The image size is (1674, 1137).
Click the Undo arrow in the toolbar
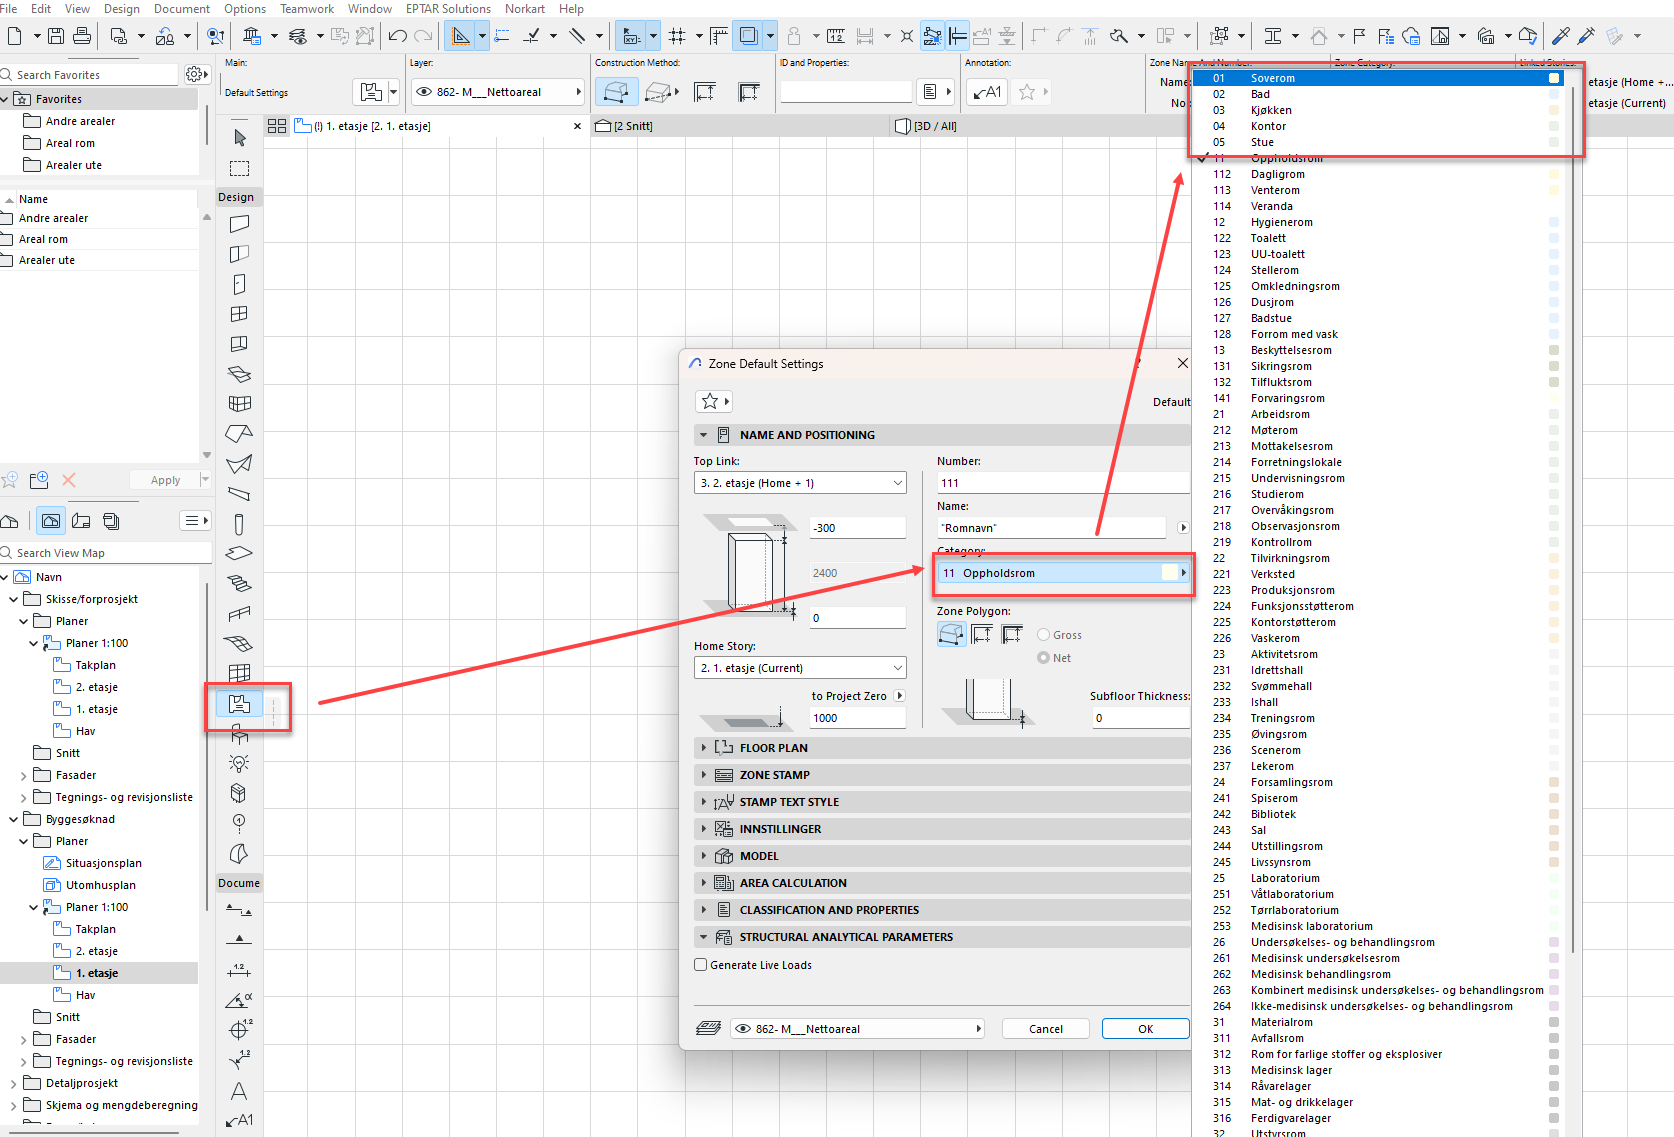(x=397, y=36)
